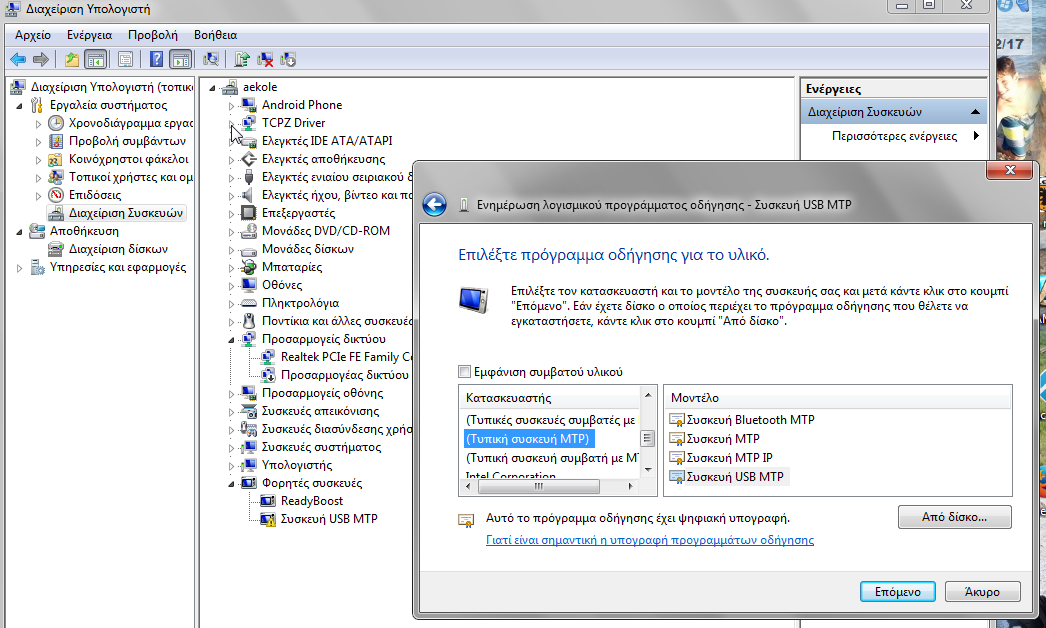The width and height of the screenshot is (1046, 628).
Task: Select 'Συσκευή Bluetooth MTP' in model list
Action: point(749,420)
